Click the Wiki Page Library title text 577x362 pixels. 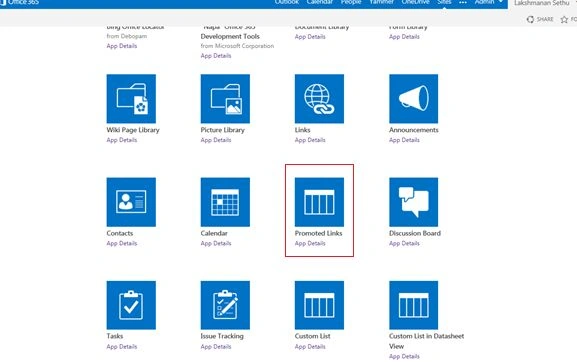coord(133,130)
